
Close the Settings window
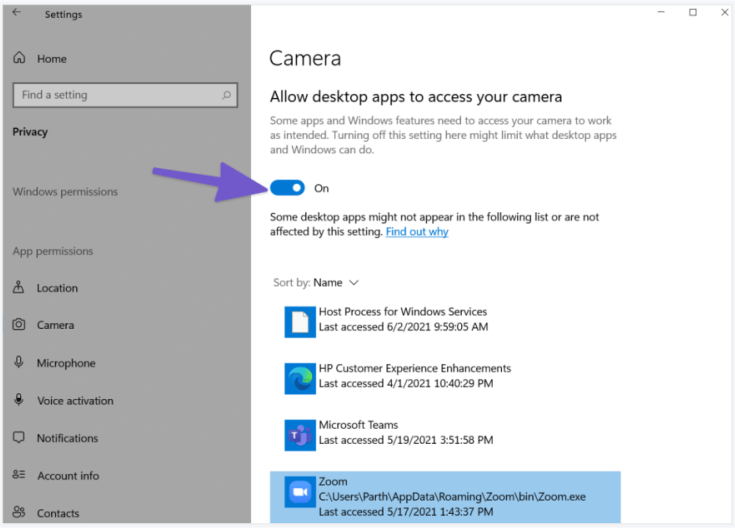point(724,12)
